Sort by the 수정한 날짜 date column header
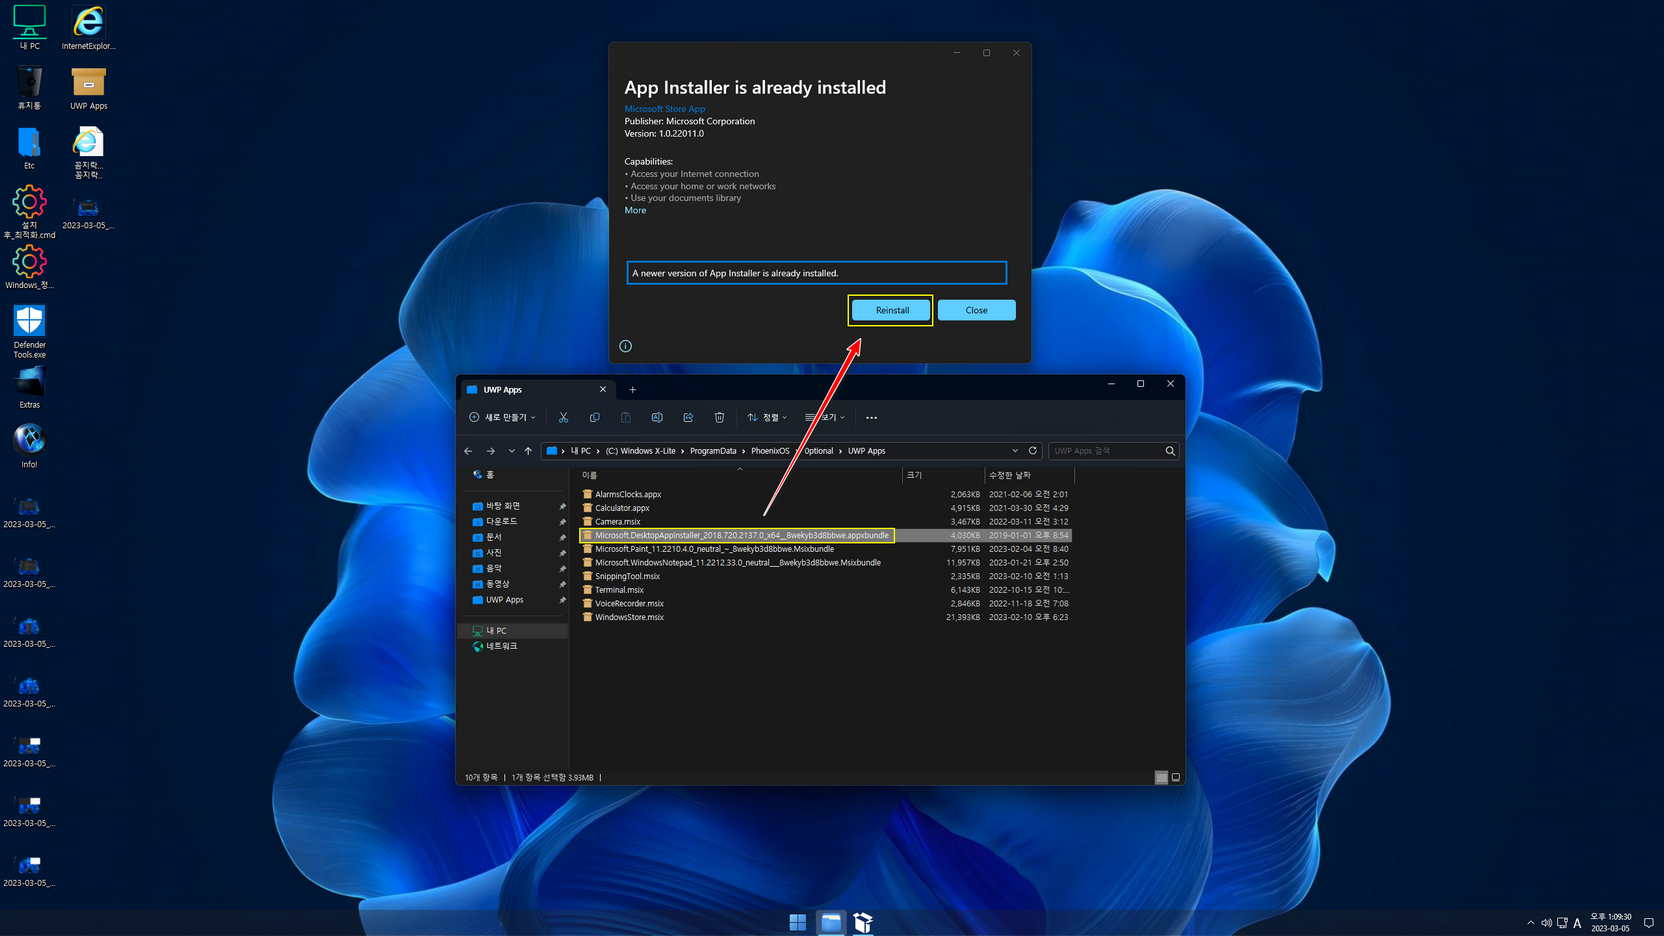The width and height of the screenshot is (1664, 936). tap(1028, 475)
